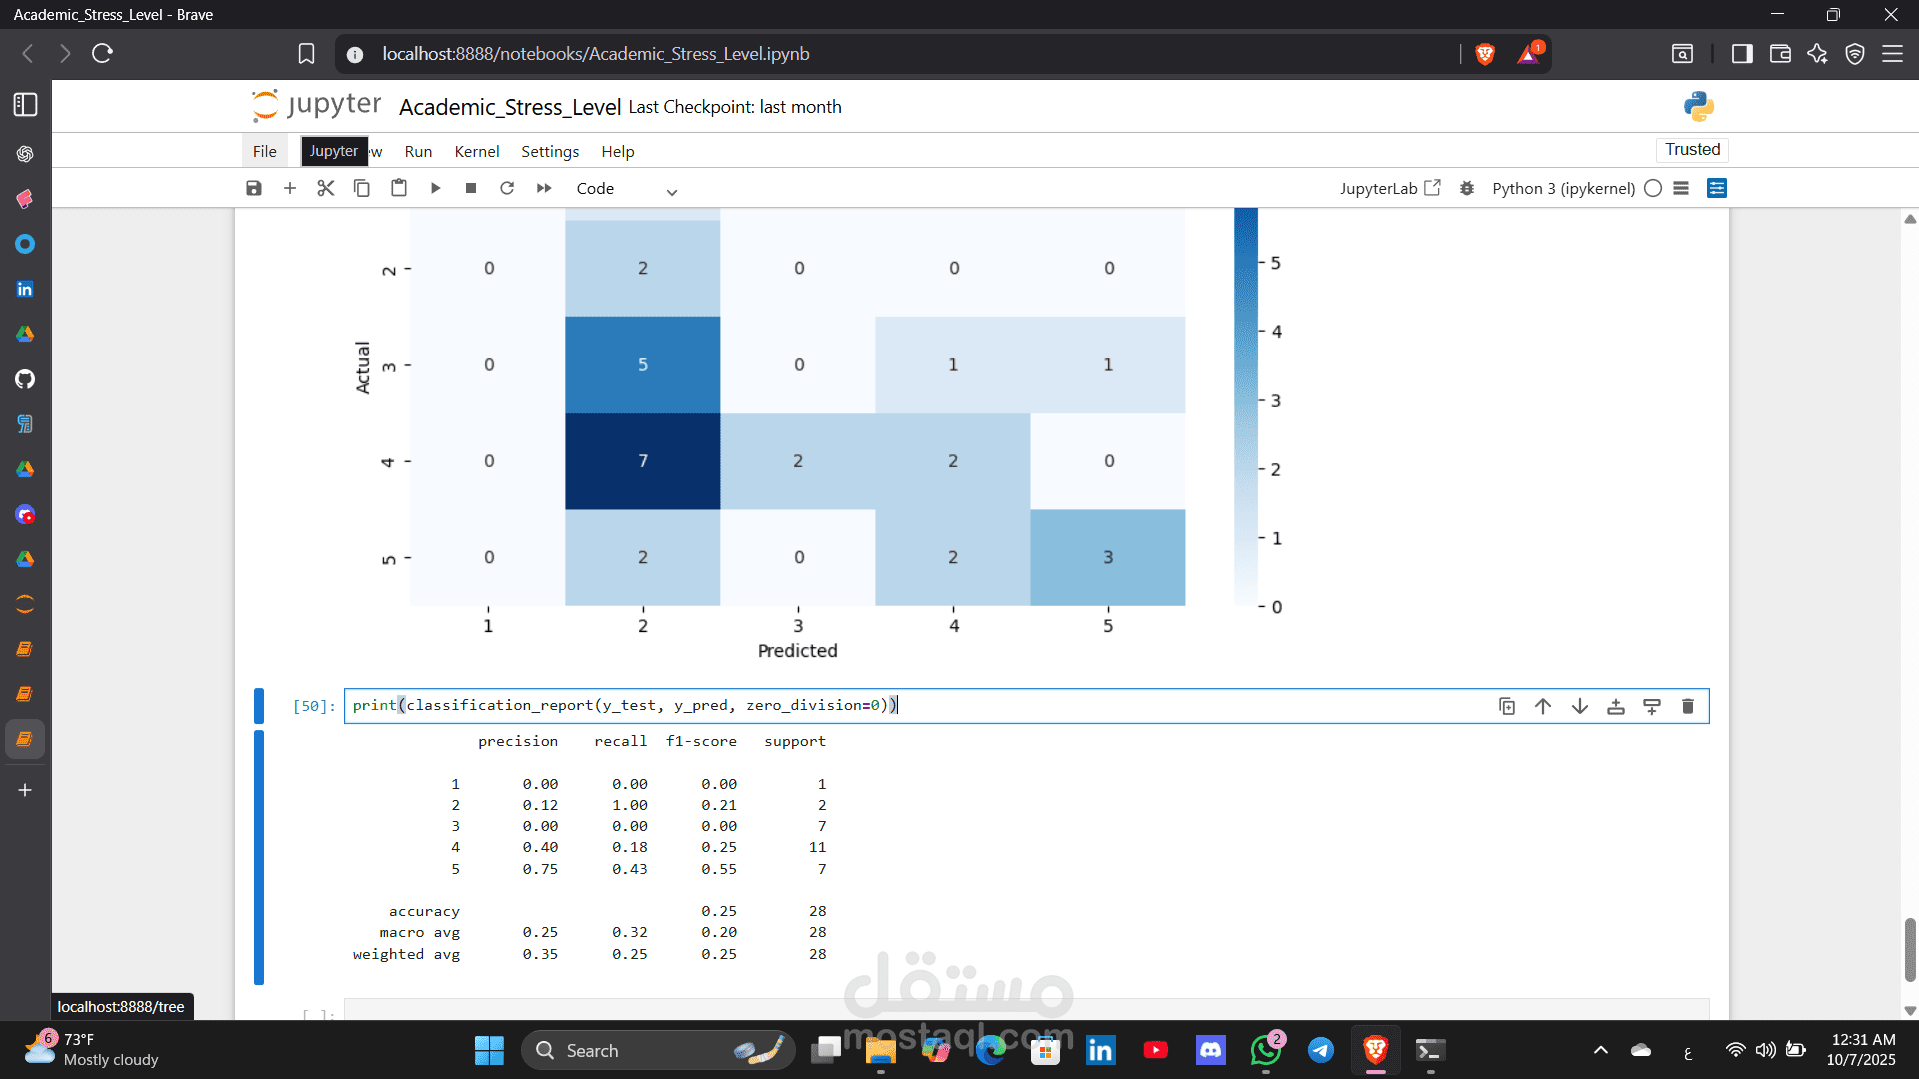Click the heatmap cell showing 3
Viewport: 1919px width, 1079px height.
coord(1108,557)
